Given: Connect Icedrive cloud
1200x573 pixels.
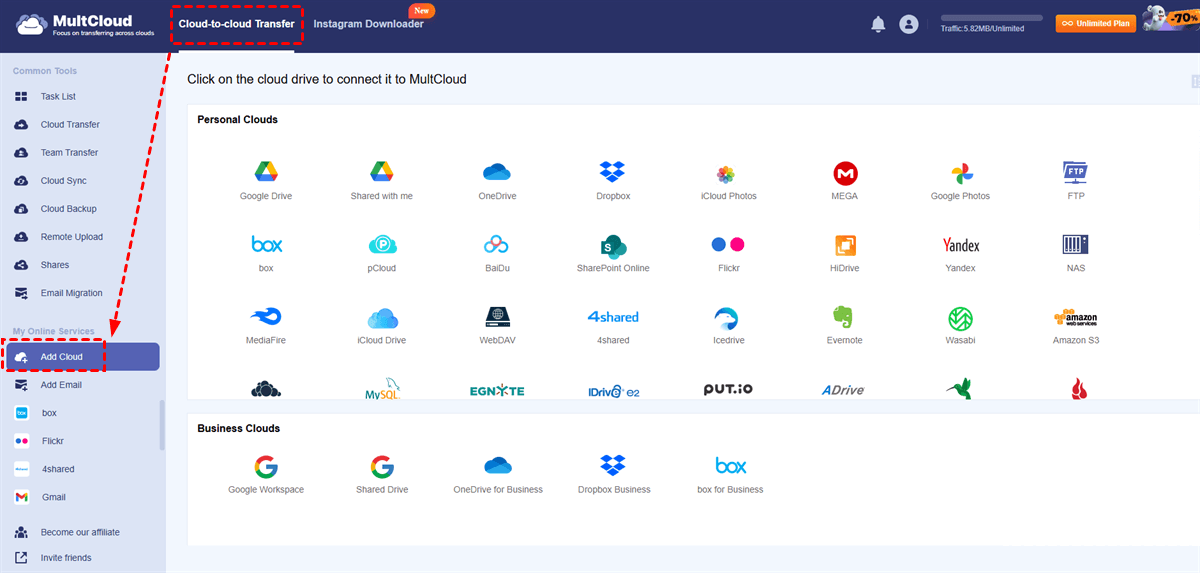Looking at the screenshot, I should coord(728,325).
